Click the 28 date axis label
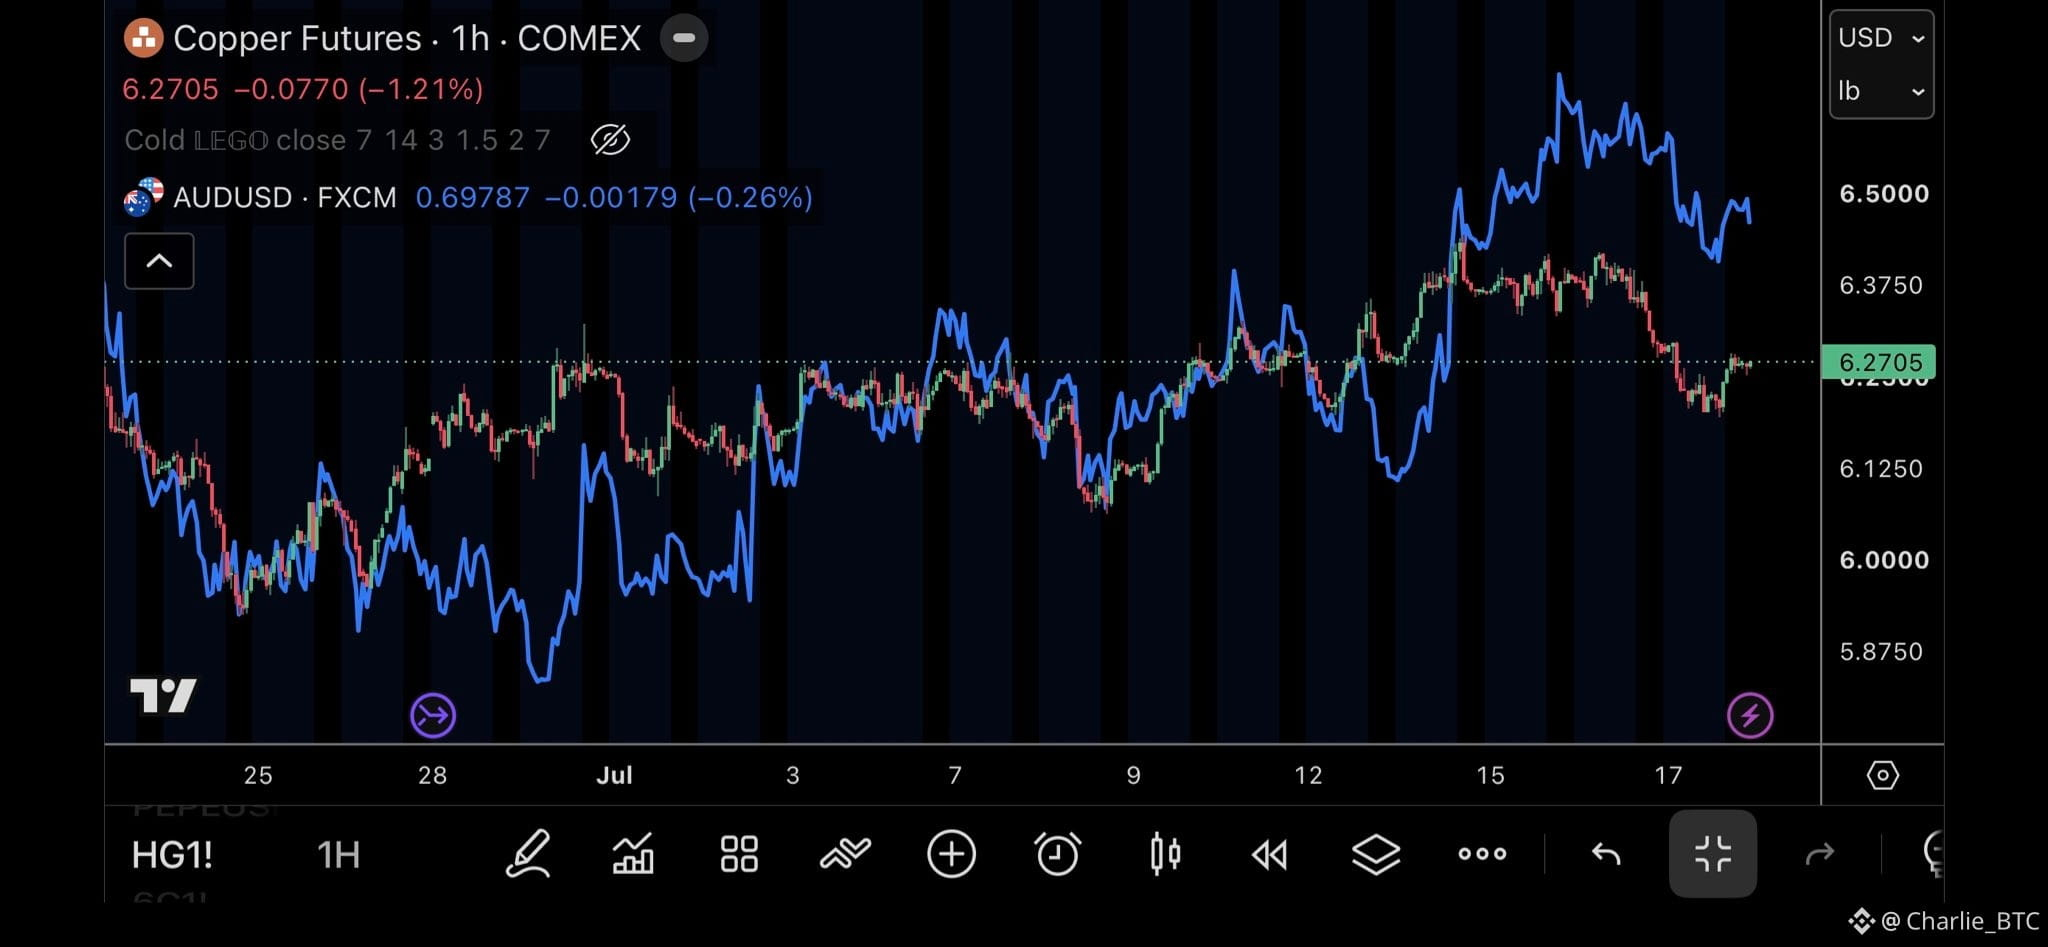This screenshot has width=2048, height=947. click(x=432, y=775)
